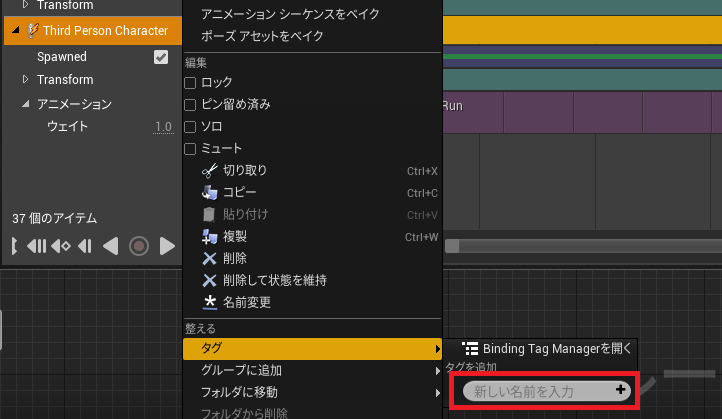Open the グループに追加 submenu arrow
The image size is (722, 419).
[437, 371]
